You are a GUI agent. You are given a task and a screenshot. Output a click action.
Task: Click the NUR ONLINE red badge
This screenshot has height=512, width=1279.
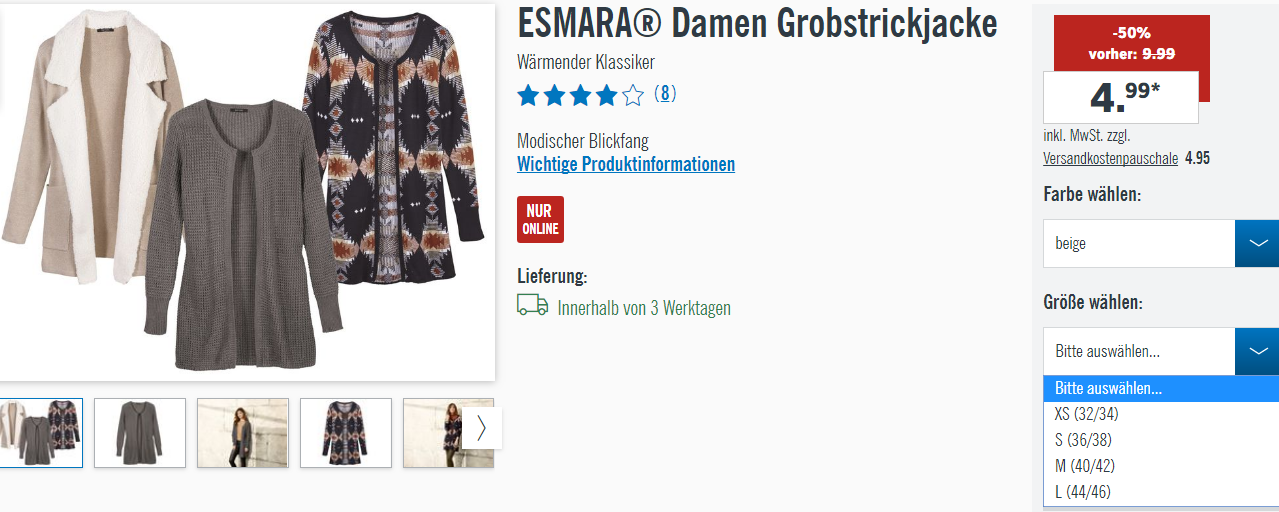(x=540, y=219)
